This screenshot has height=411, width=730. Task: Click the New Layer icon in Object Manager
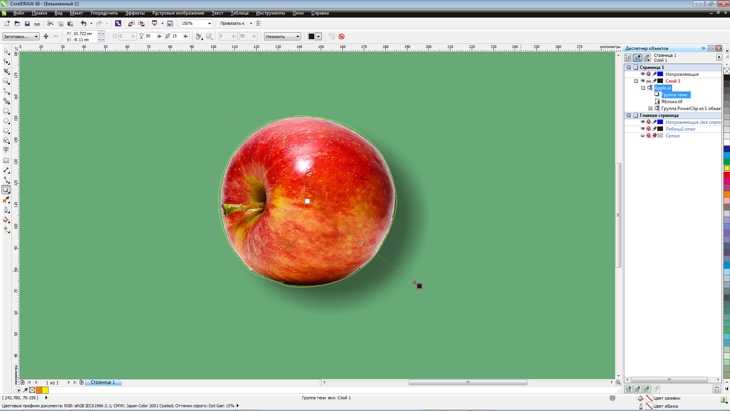click(629, 389)
